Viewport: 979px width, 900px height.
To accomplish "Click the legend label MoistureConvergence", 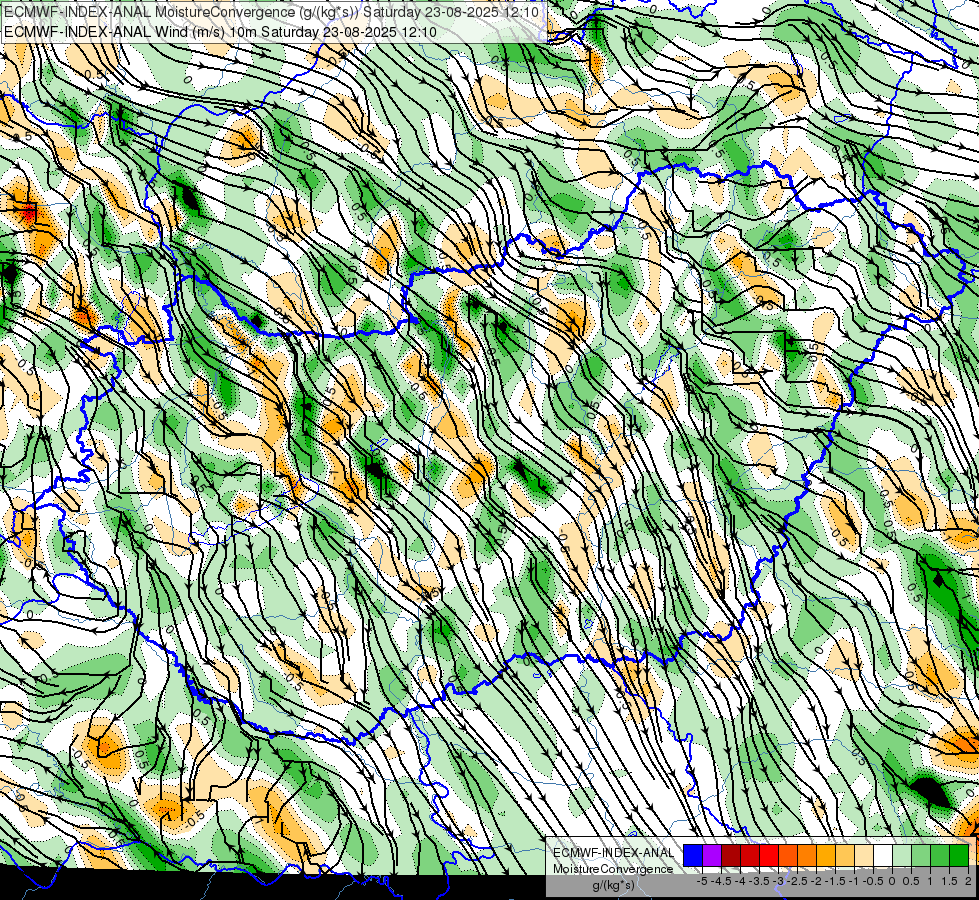I will click(613, 869).
